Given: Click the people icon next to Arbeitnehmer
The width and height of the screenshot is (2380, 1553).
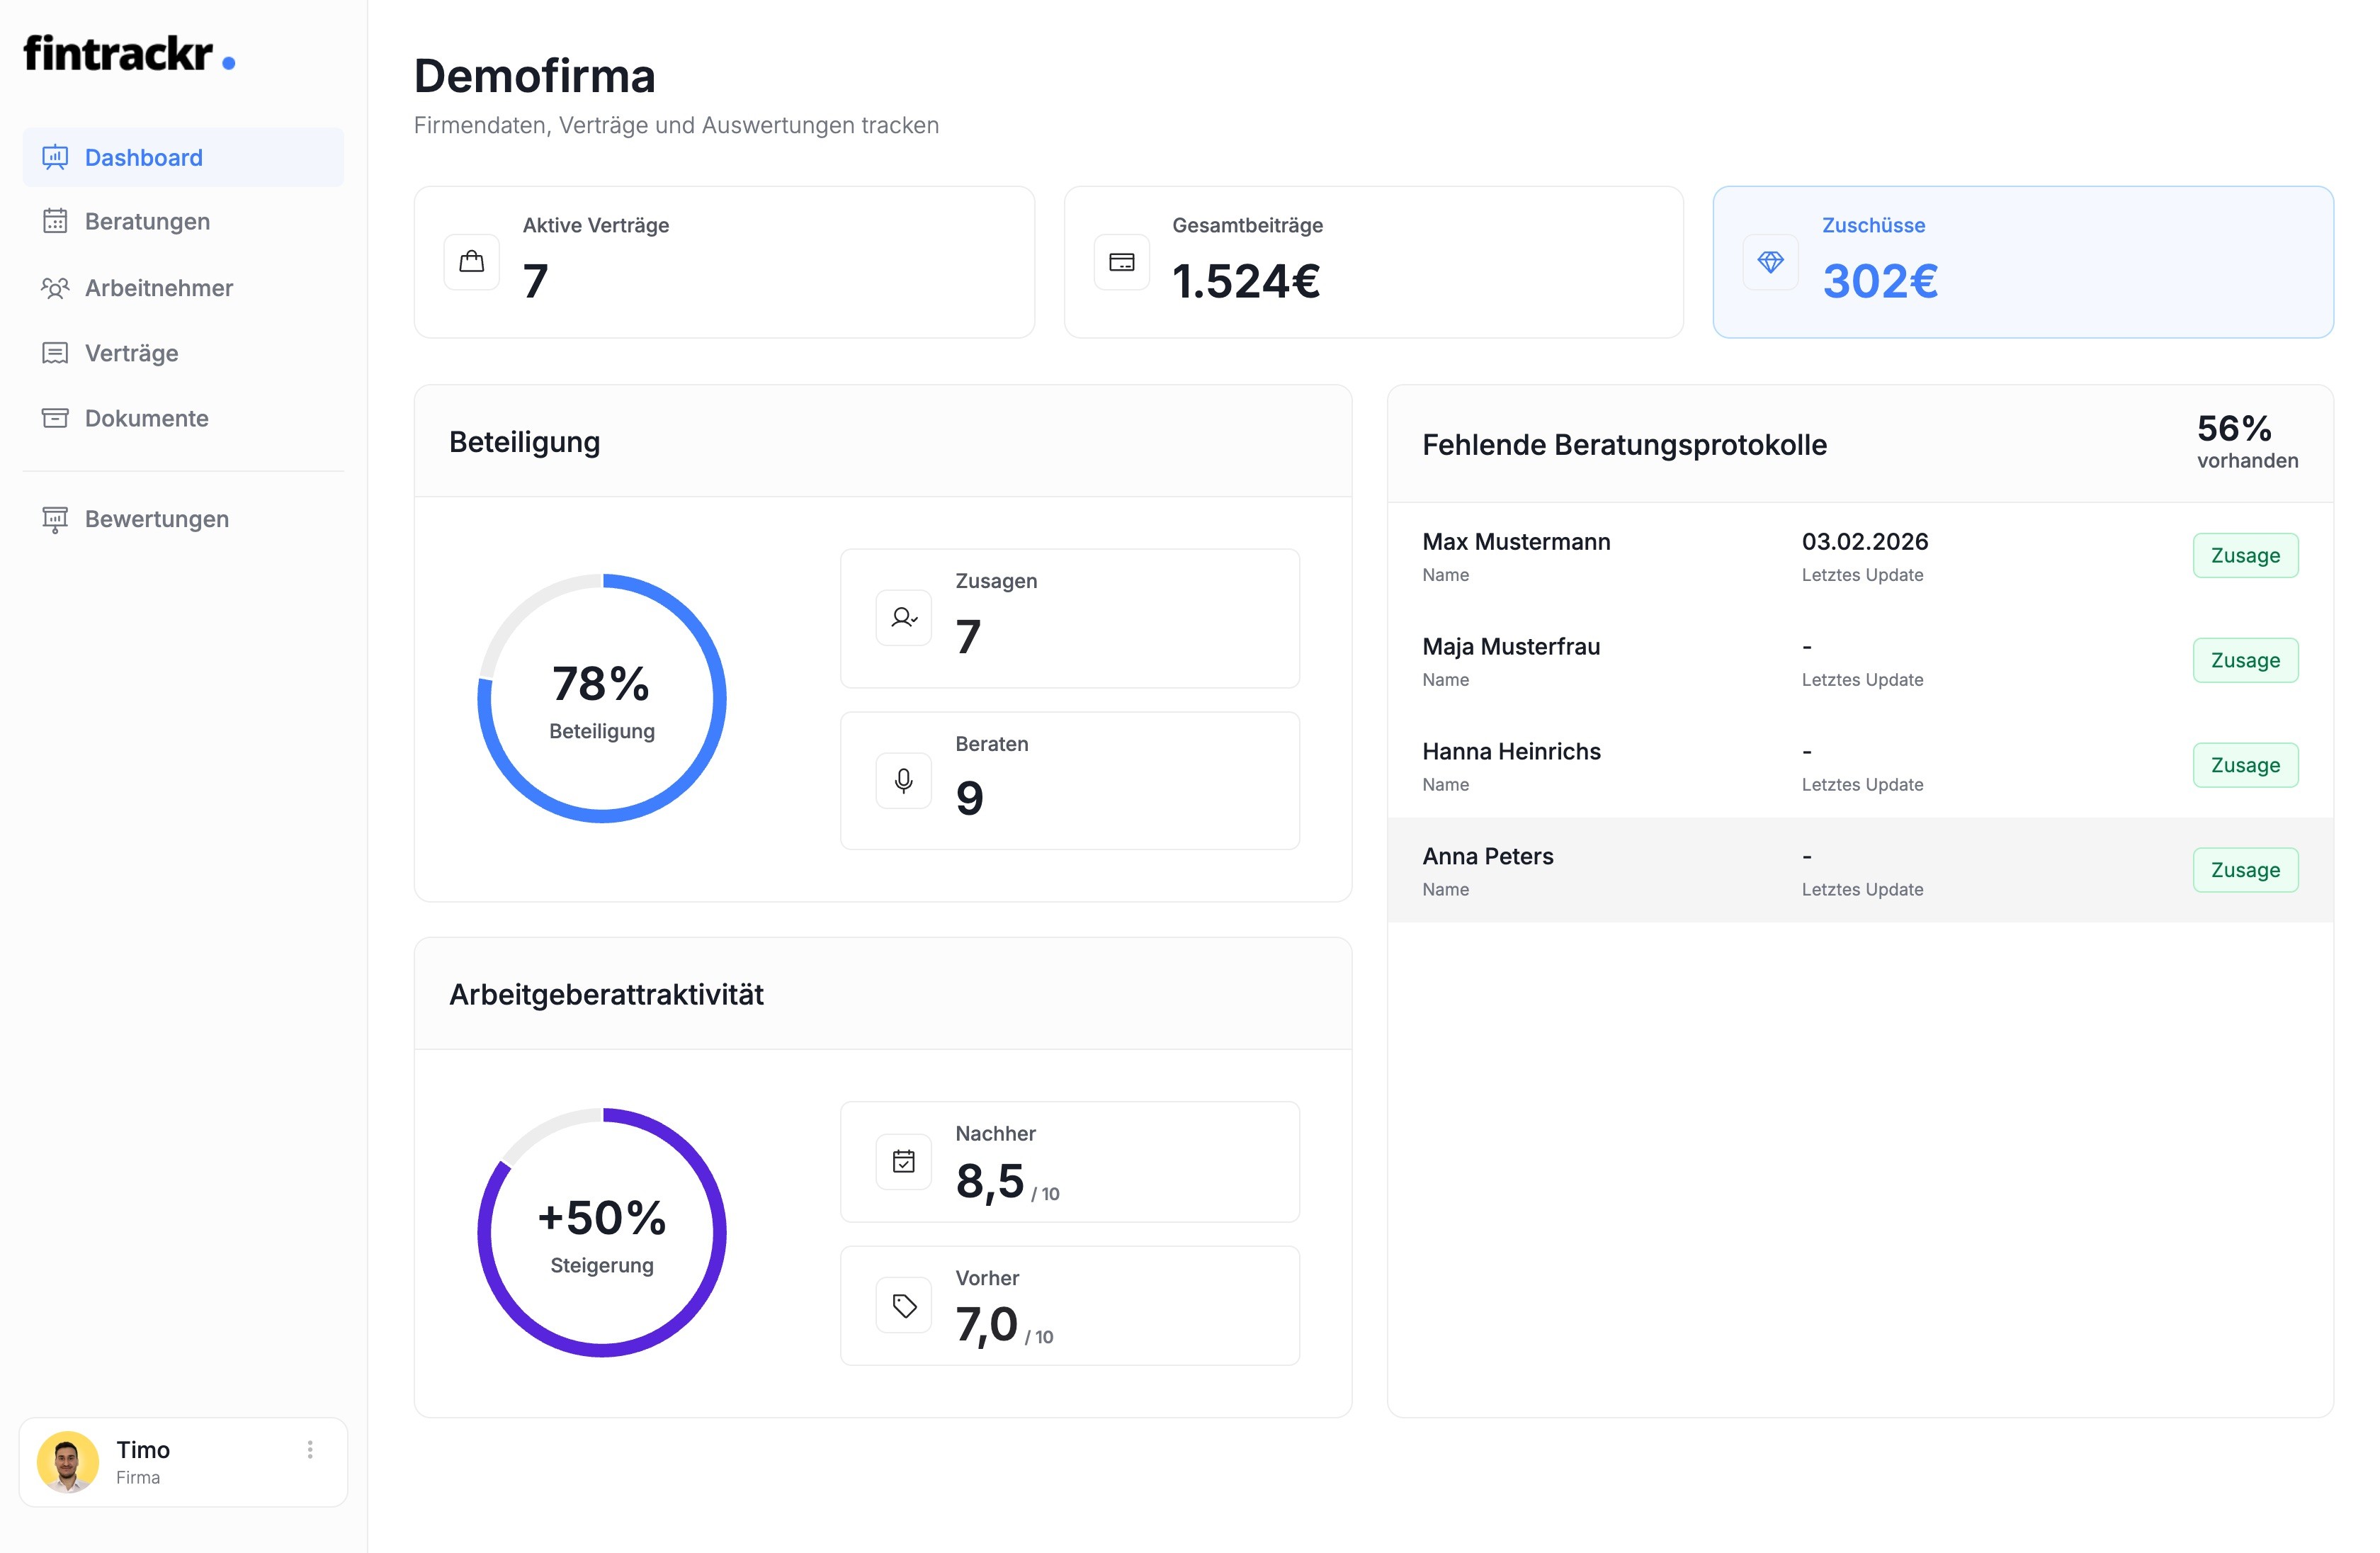Looking at the screenshot, I should (55, 288).
